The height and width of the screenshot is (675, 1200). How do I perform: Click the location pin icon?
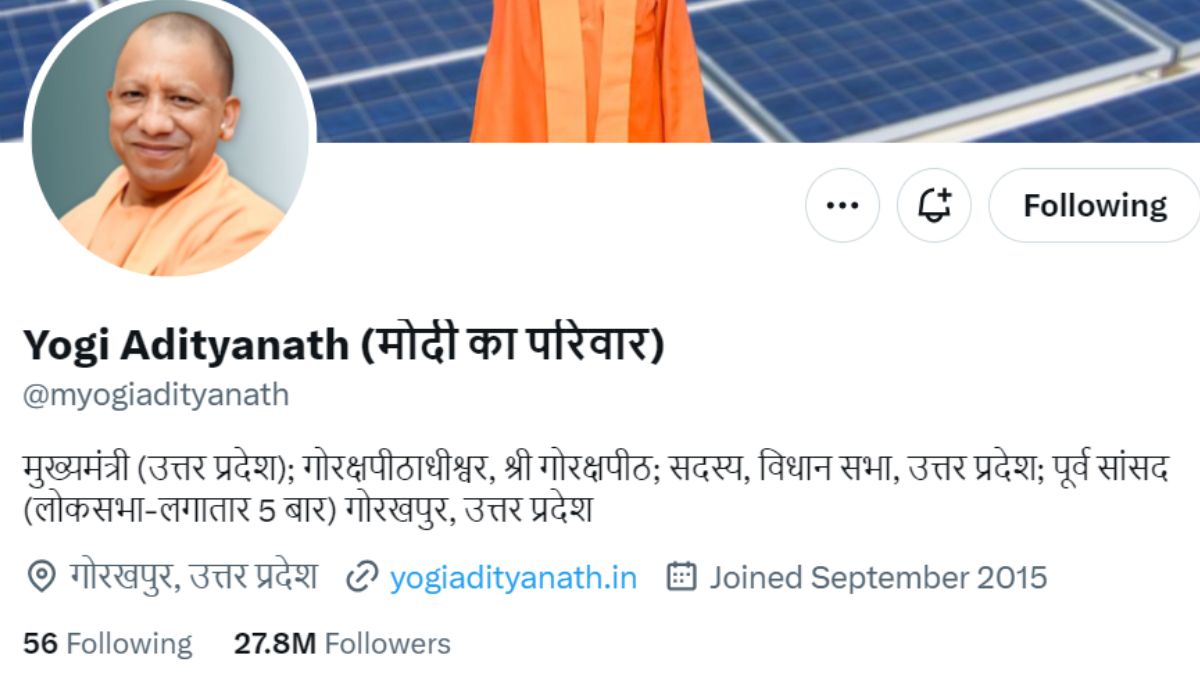click(x=40, y=577)
